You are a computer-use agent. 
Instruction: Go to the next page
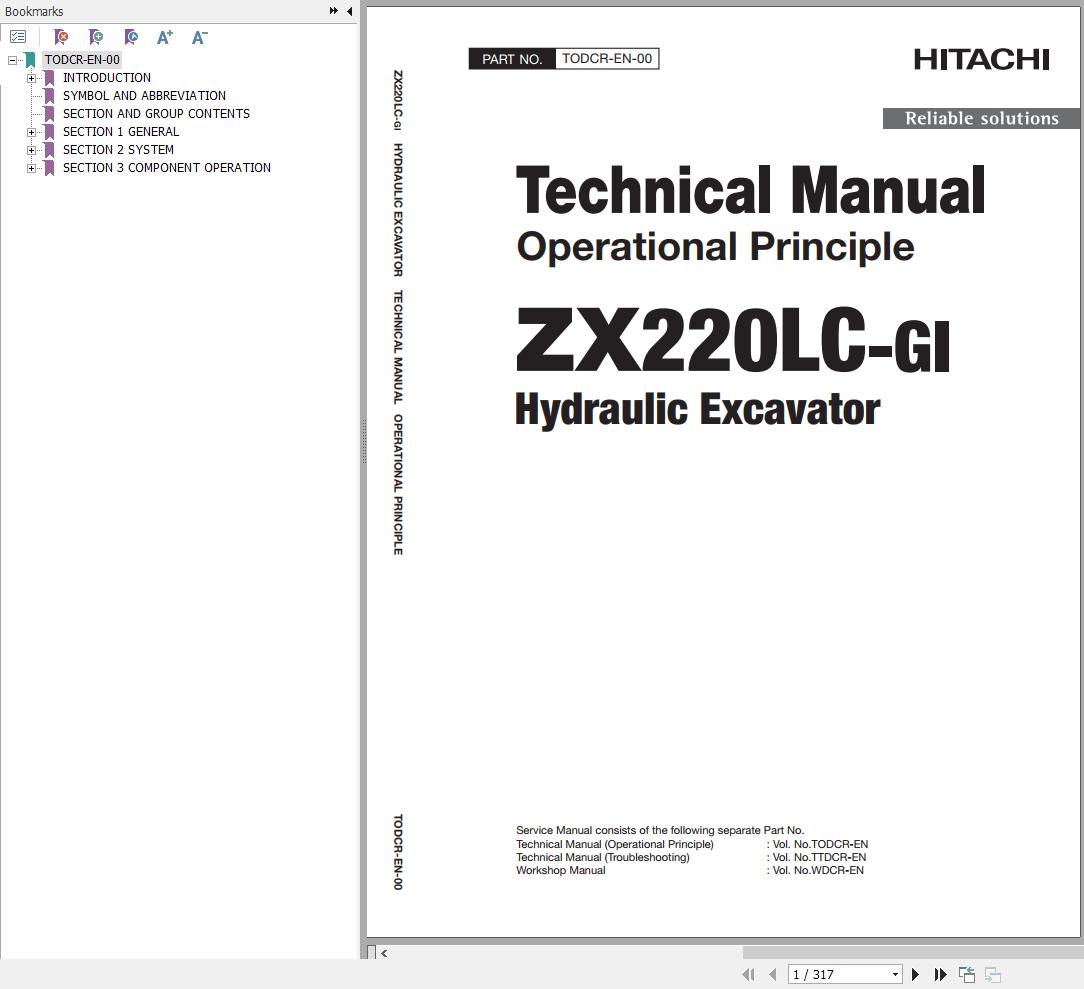pos(915,973)
